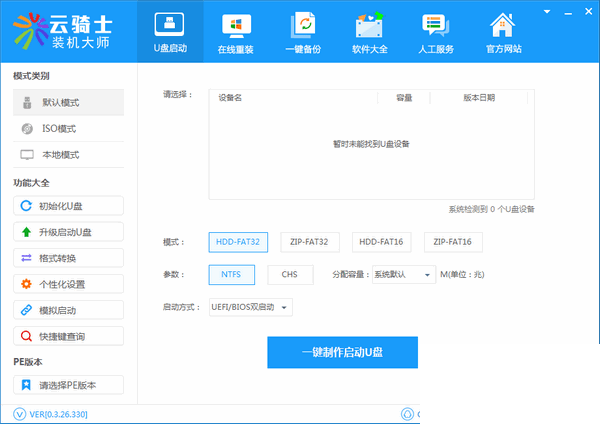Click the red magnifier for 快捷键查询
Viewport: 600px width, 424px height.
(26, 336)
